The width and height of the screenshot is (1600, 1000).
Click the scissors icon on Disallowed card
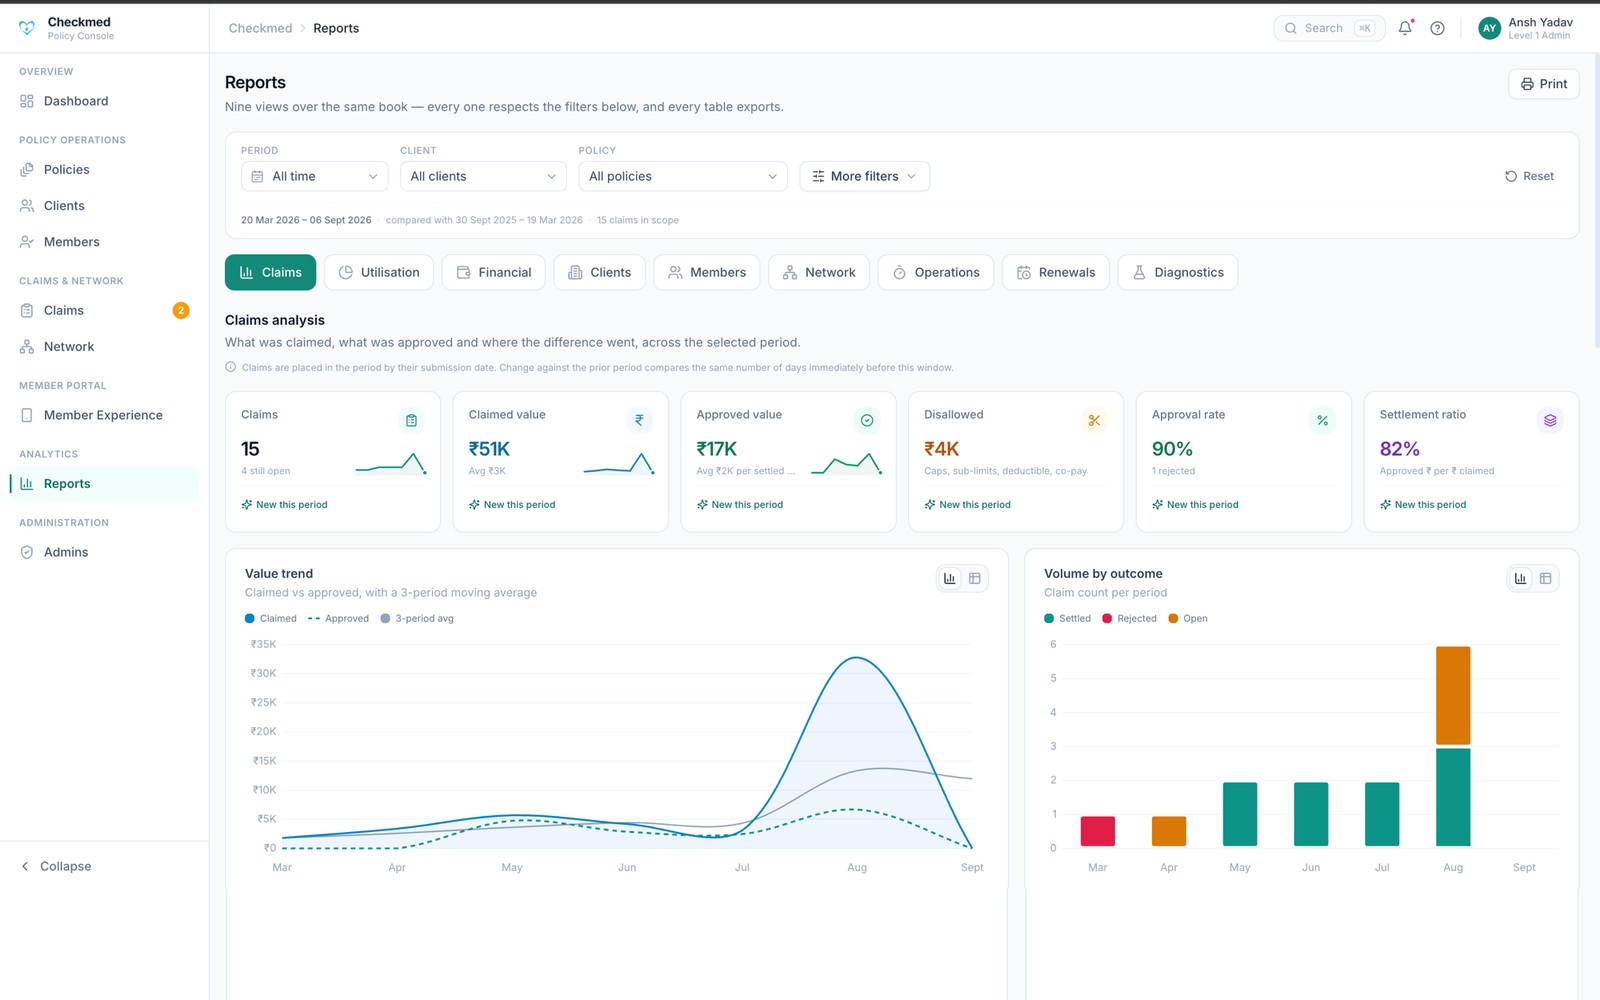tap(1094, 421)
